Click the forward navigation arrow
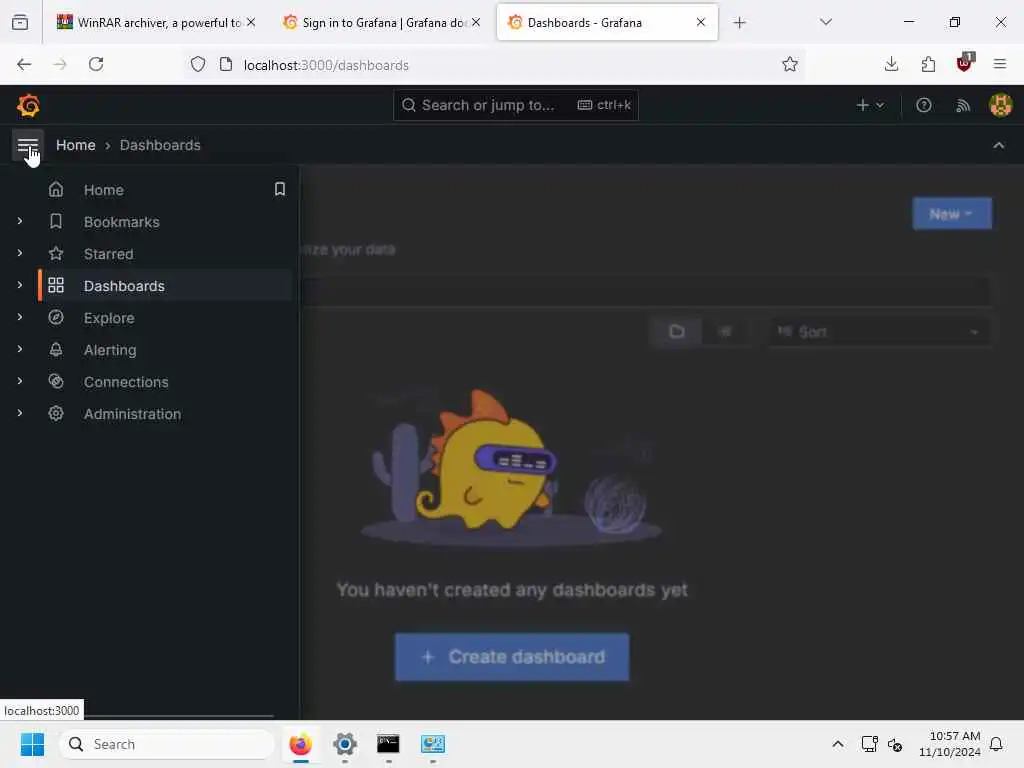 coord(60,64)
